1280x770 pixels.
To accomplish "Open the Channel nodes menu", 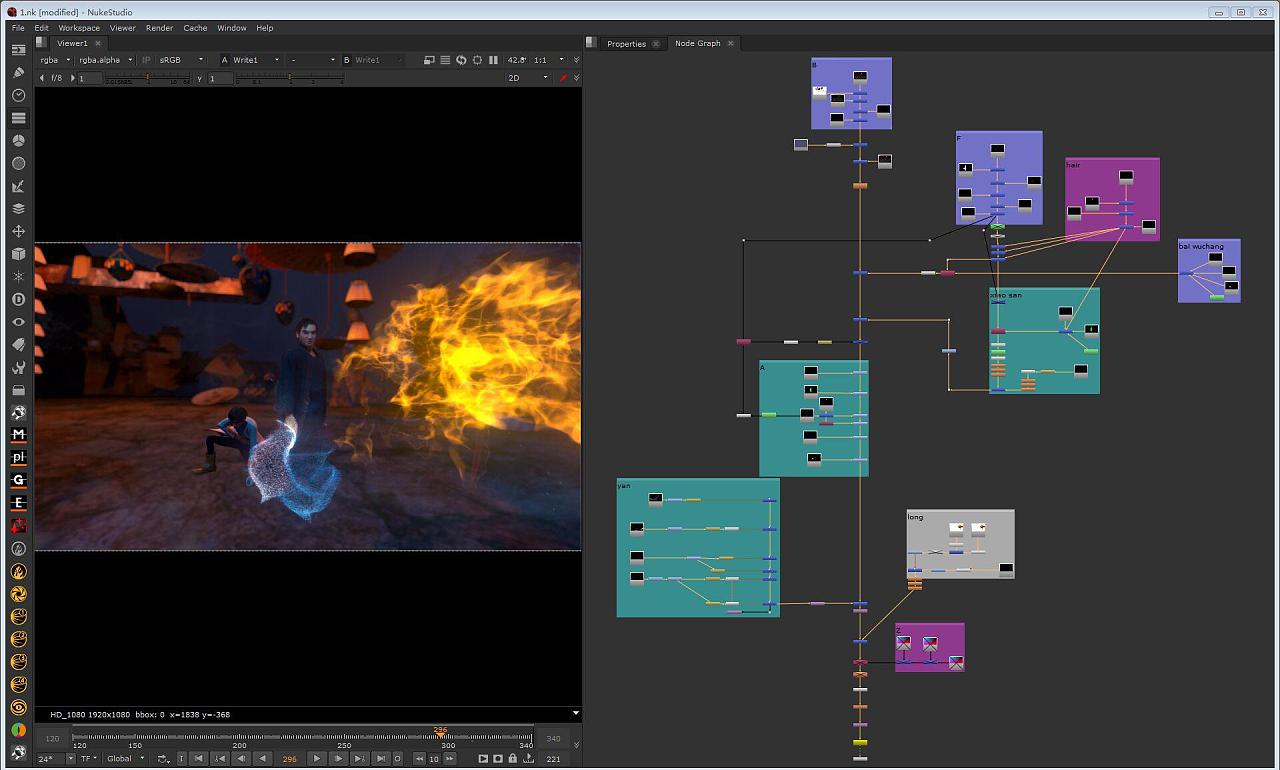I will point(18,118).
